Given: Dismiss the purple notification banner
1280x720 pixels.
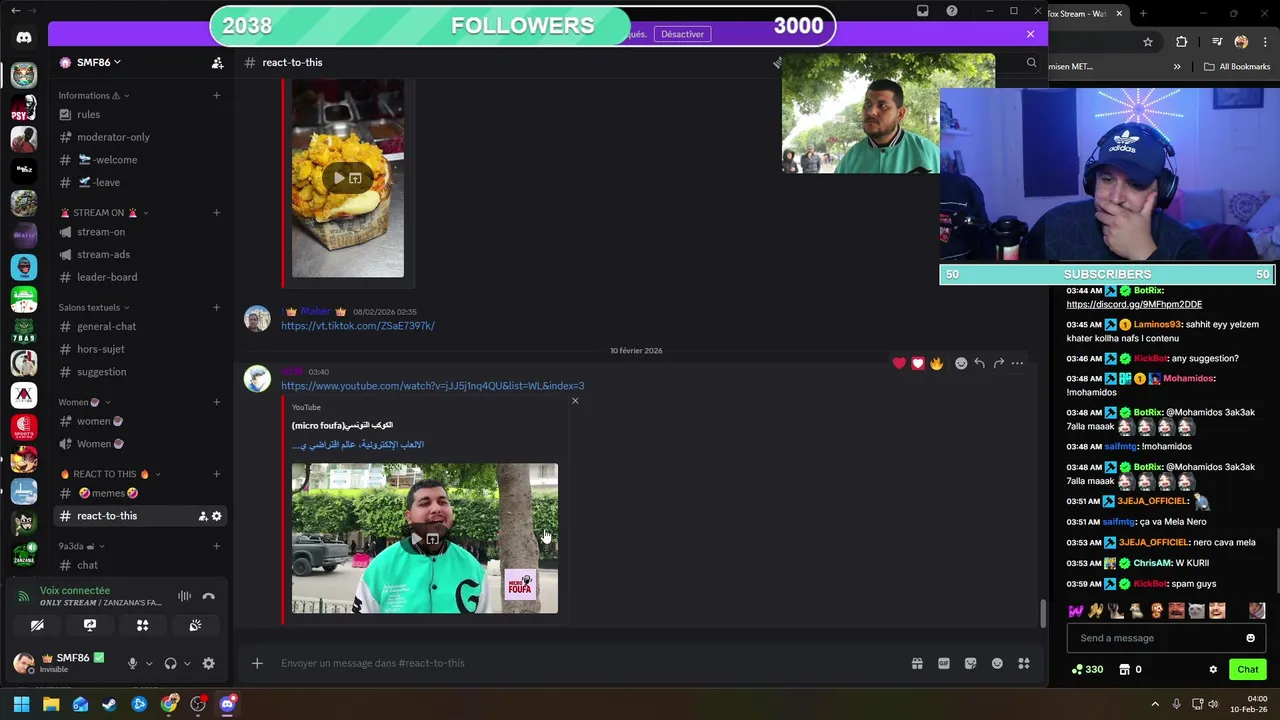Looking at the screenshot, I should click(x=1030, y=34).
